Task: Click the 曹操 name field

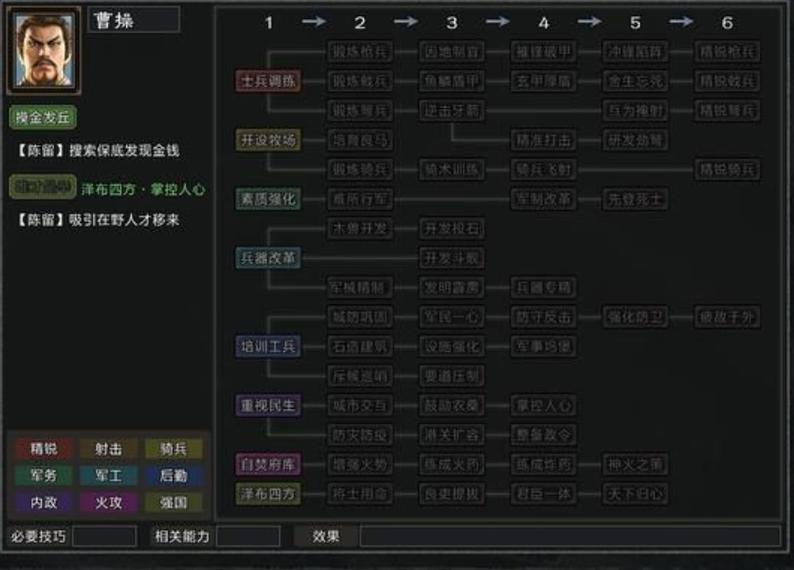Action: (134, 20)
